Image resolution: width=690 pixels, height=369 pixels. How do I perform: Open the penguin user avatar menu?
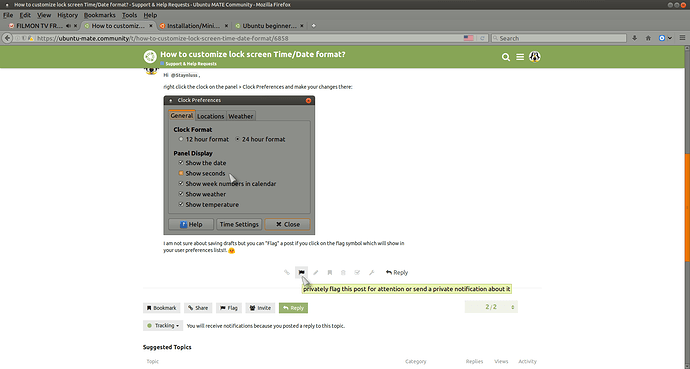pyautogui.click(x=535, y=57)
